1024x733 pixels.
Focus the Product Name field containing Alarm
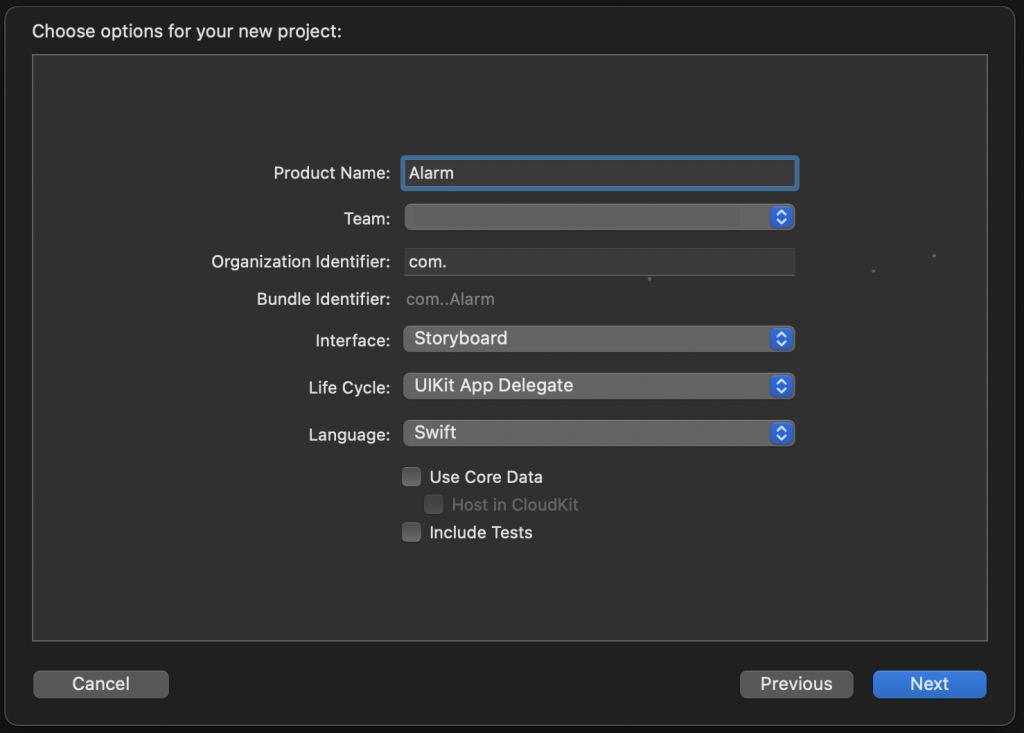pyautogui.click(x=600, y=173)
